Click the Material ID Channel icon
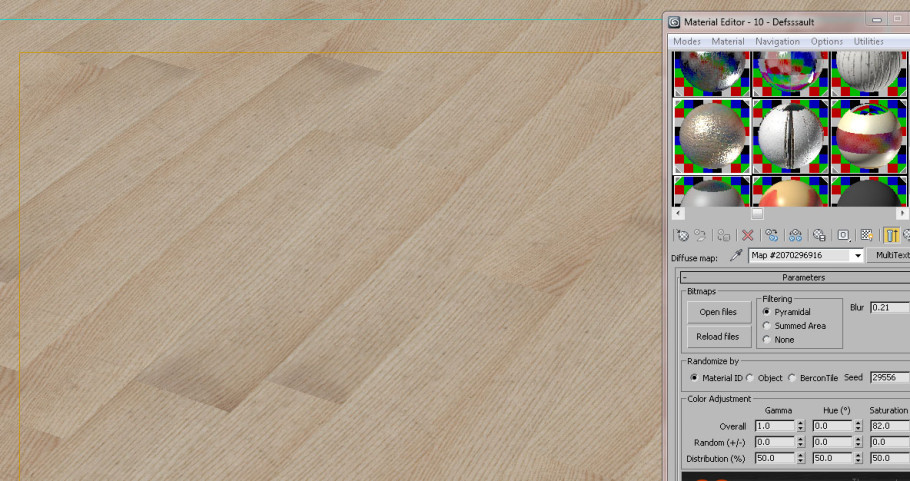Screen dimensions: 910x481 coord(843,235)
